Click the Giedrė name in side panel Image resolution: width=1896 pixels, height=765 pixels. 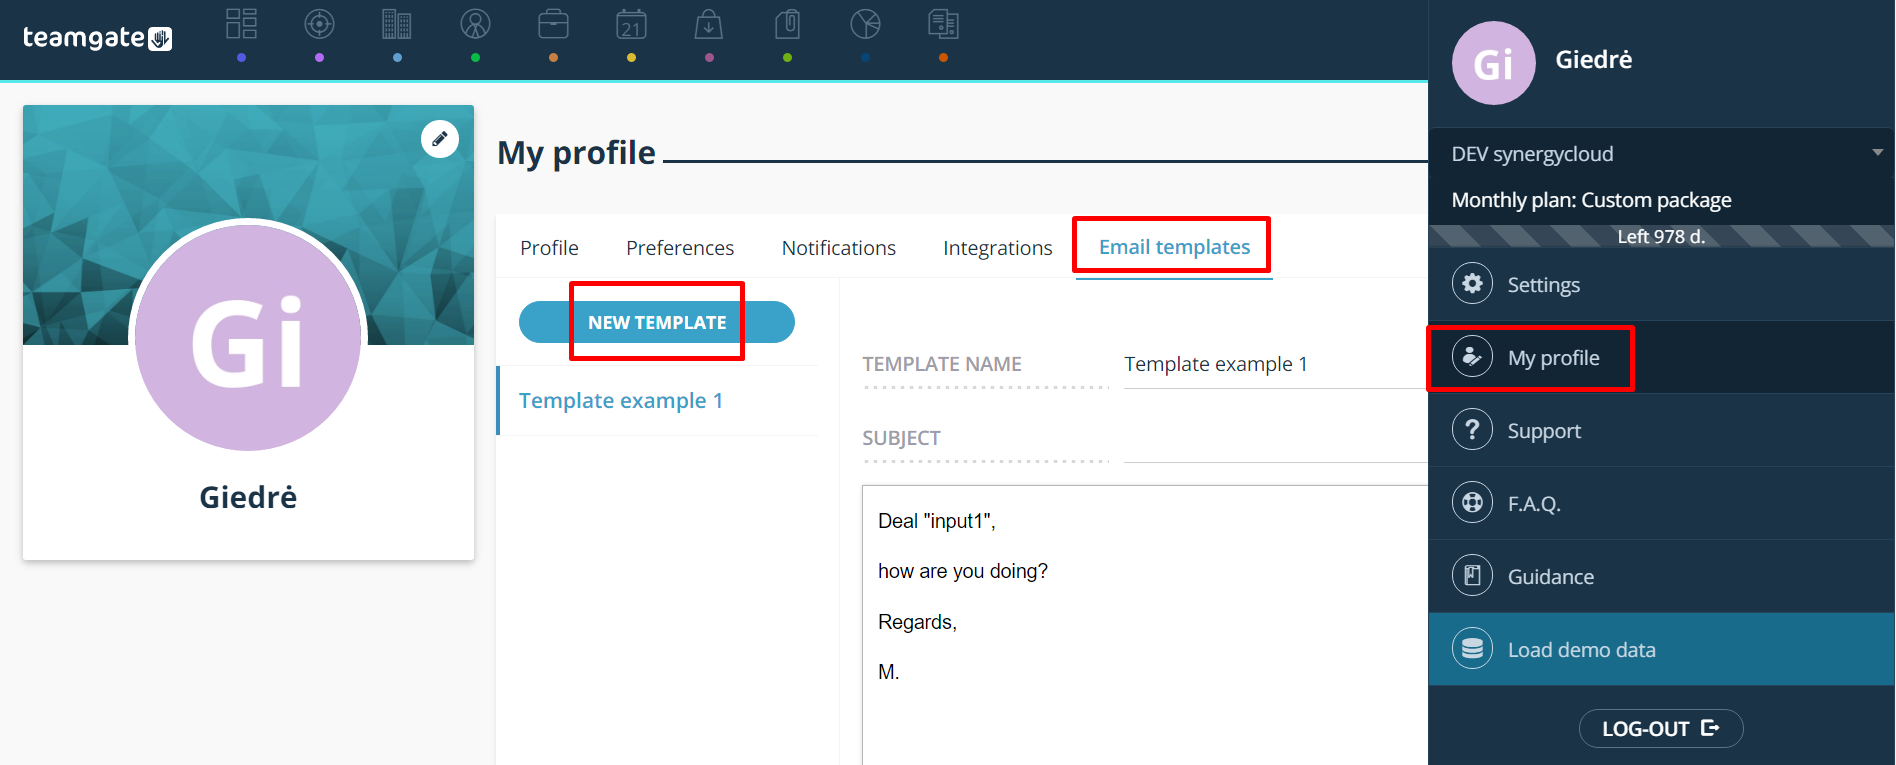1594,59
